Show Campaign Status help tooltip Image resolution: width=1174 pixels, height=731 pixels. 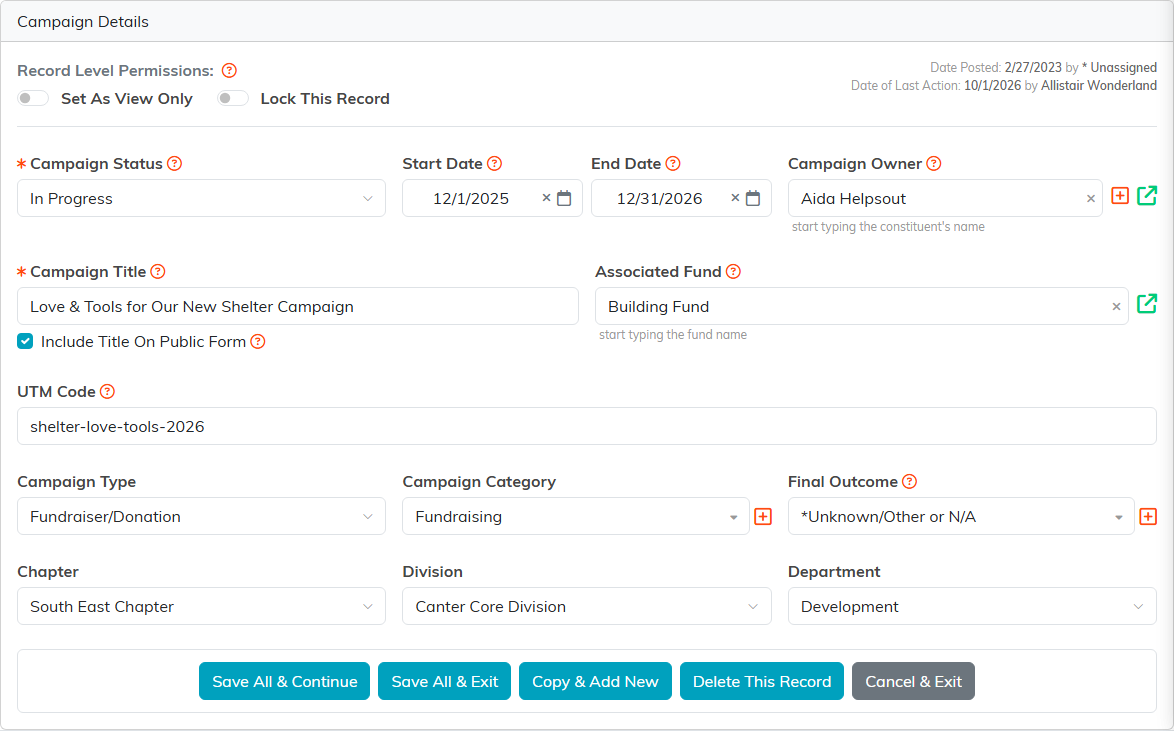(x=174, y=163)
